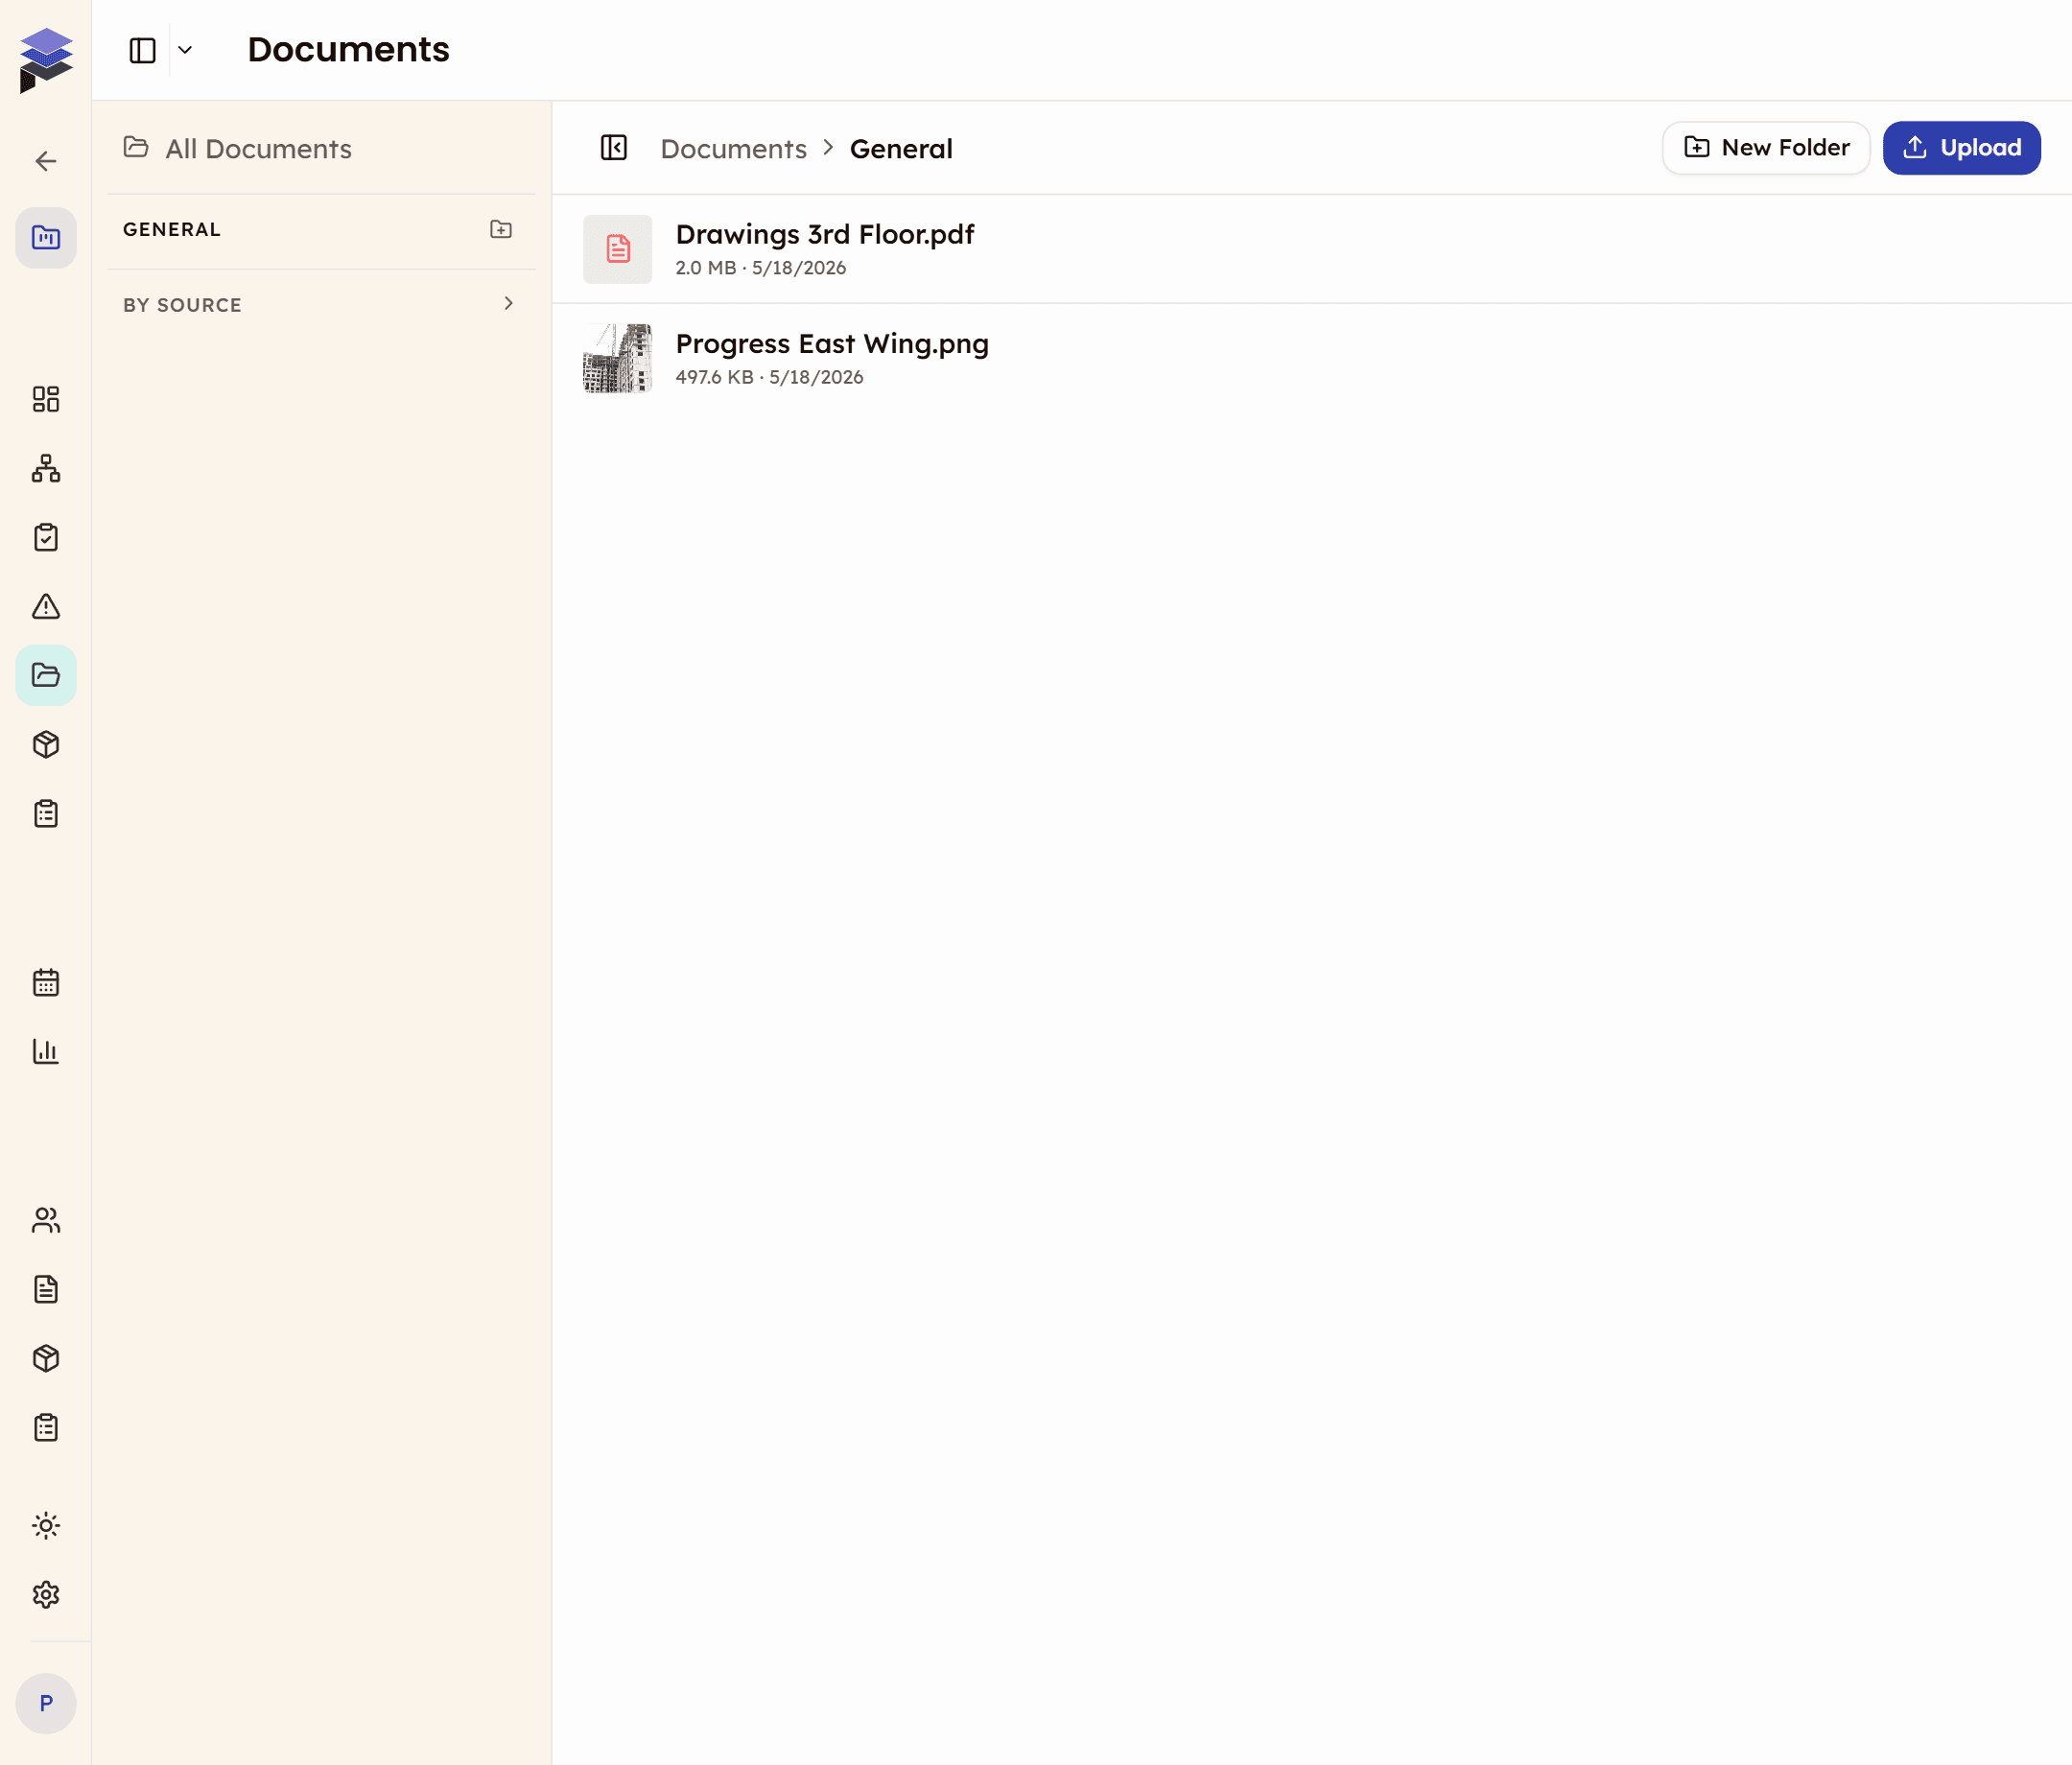Select the open folder Documents icon in sidebar

[x=46, y=675]
